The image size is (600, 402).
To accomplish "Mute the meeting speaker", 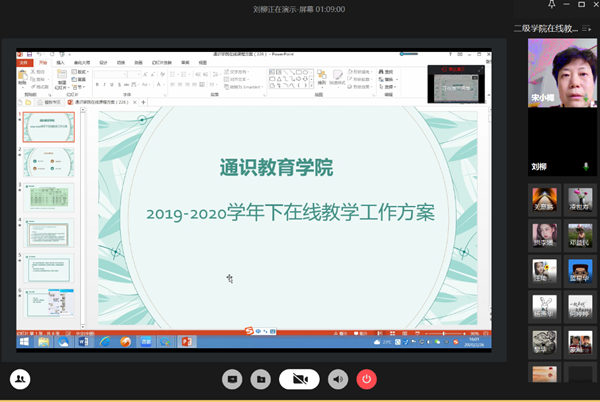I will [x=338, y=379].
